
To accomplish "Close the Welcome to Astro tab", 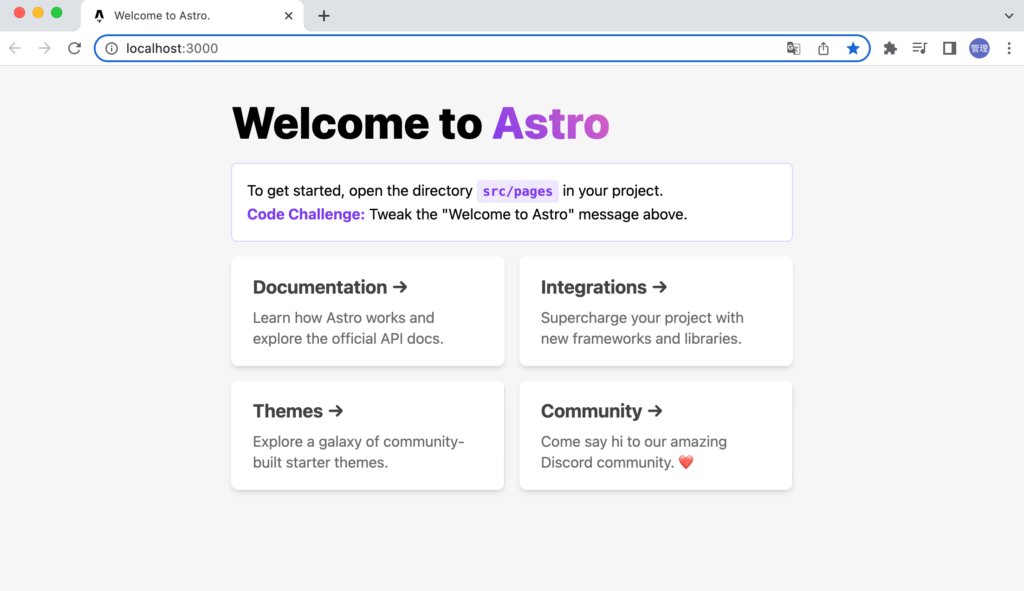I will tap(289, 15).
